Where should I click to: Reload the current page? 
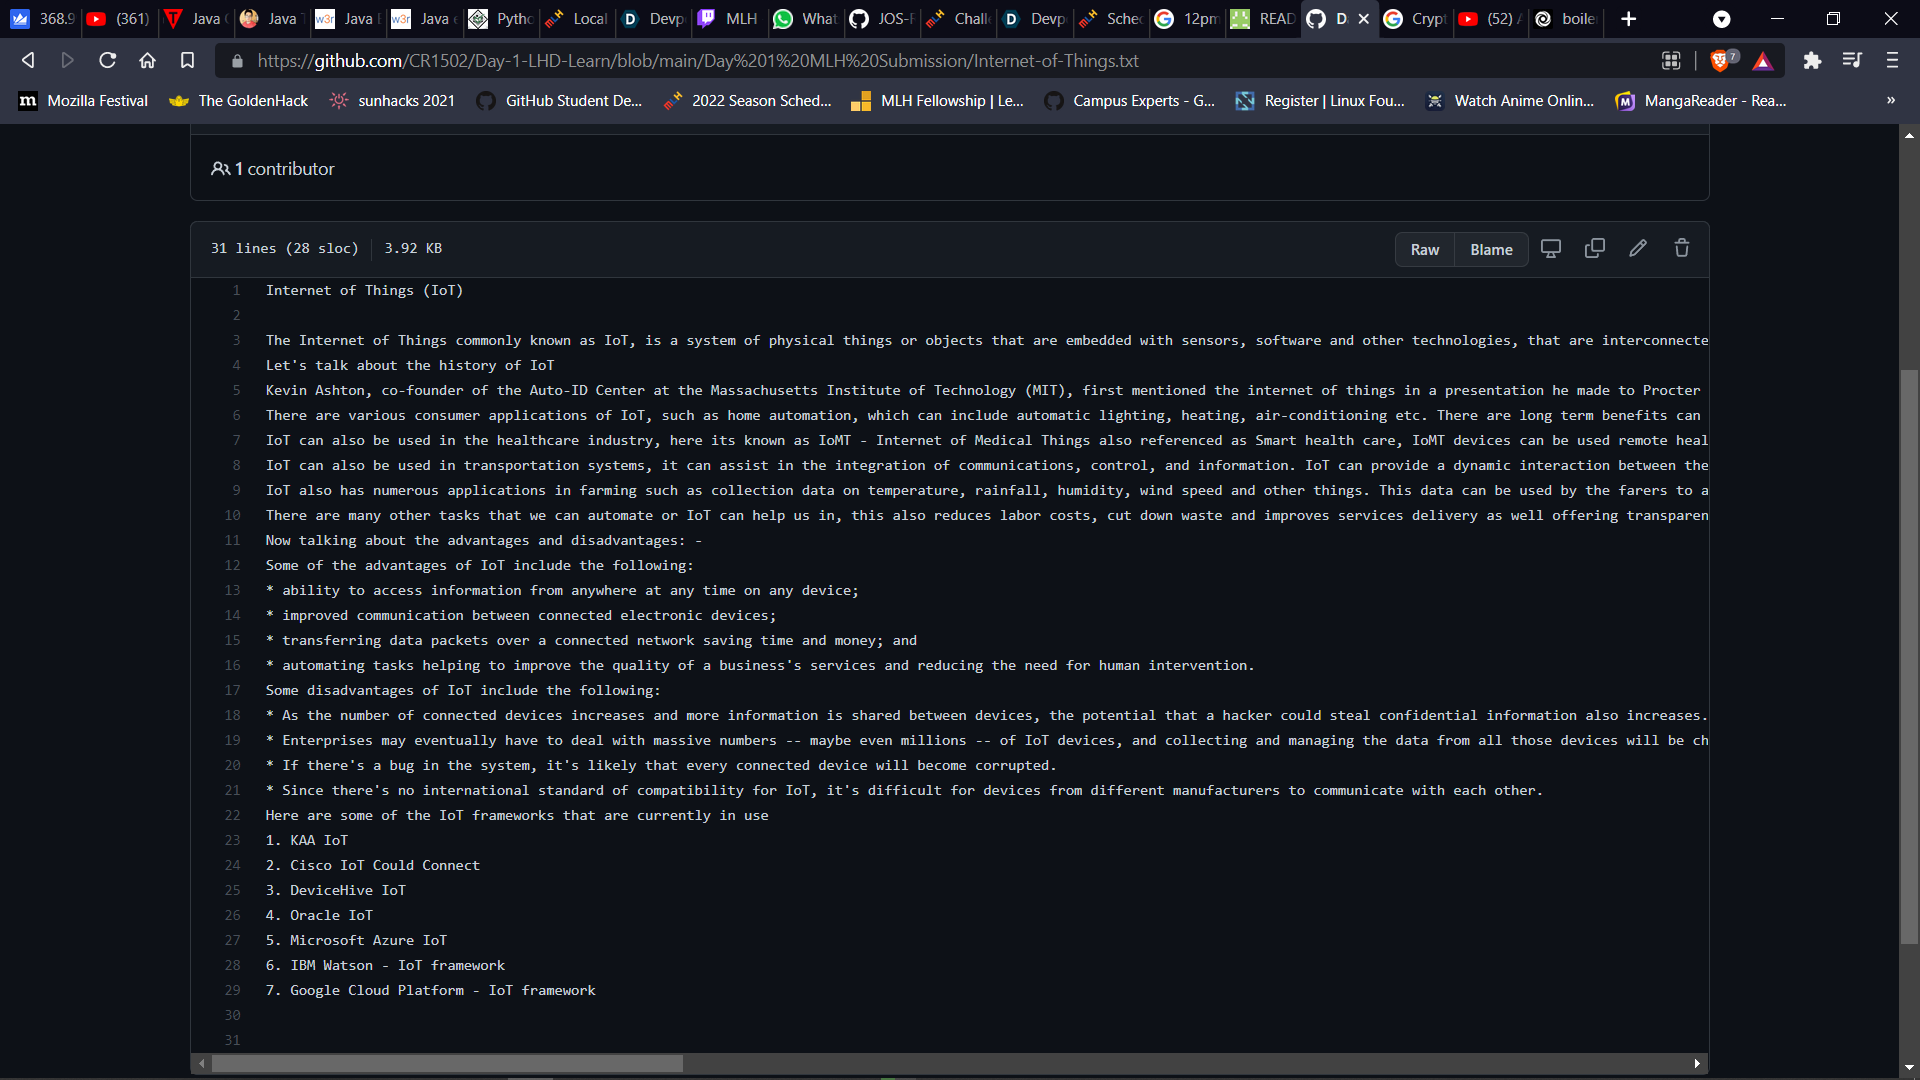(107, 61)
